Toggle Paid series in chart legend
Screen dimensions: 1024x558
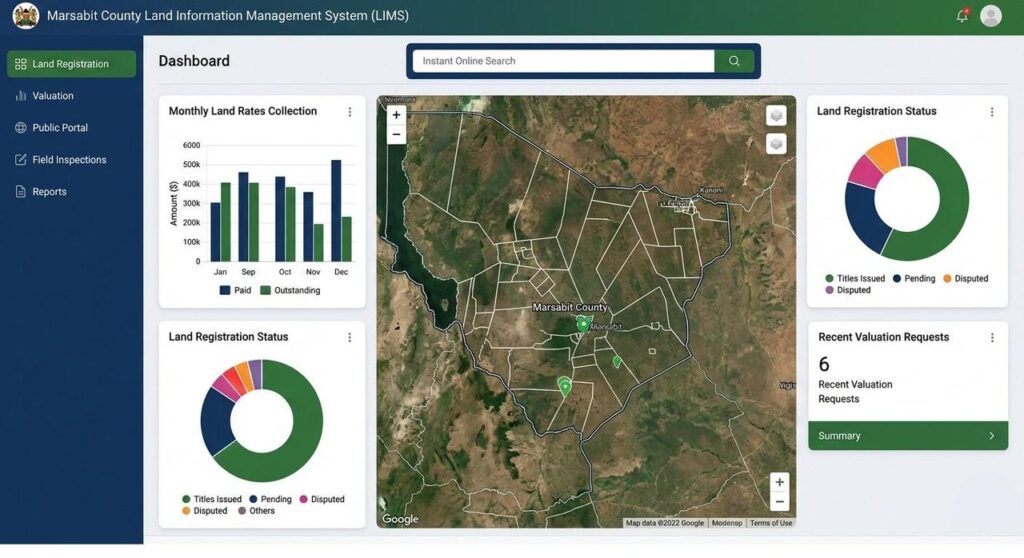(x=235, y=290)
